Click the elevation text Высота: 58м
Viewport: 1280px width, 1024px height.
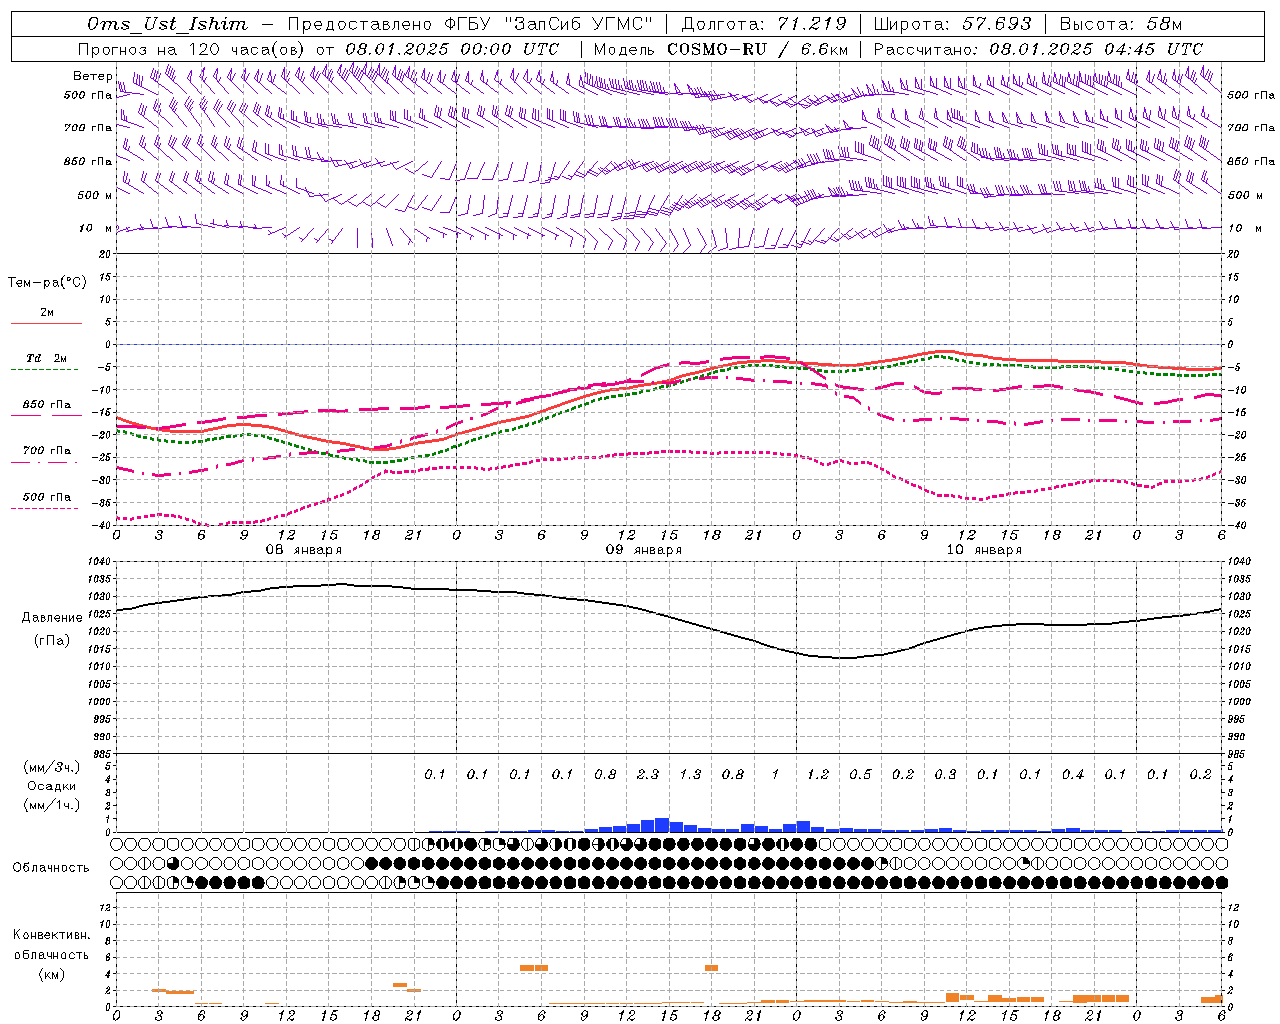(x=1120, y=24)
